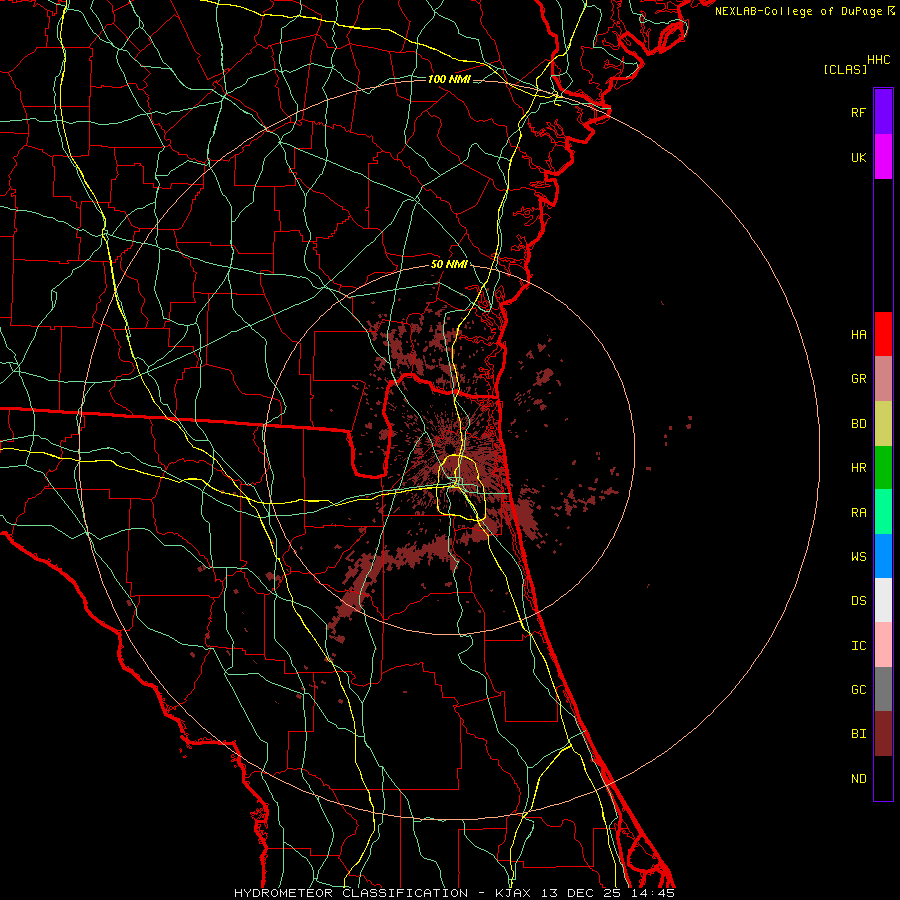The height and width of the screenshot is (900, 900).
Task: Click the NEXLAB-College of DuPage credit text
Action: pyautogui.click(x=798, y=11)
